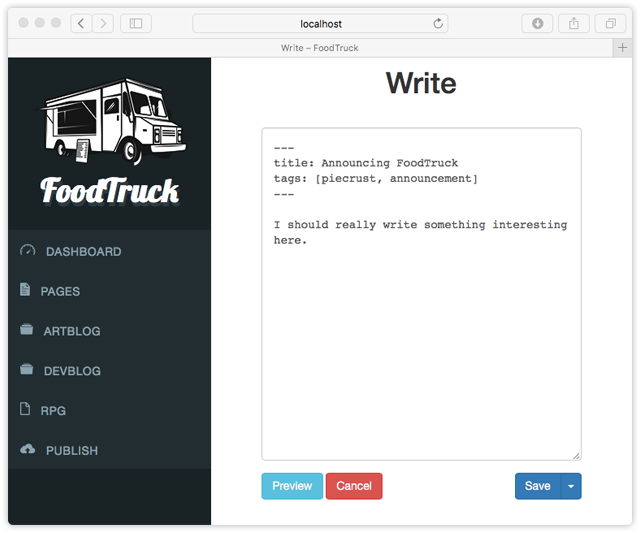This screenshot has width=640, height=533.
Task: Go back with browser back arrow
Action: (81, 23)
